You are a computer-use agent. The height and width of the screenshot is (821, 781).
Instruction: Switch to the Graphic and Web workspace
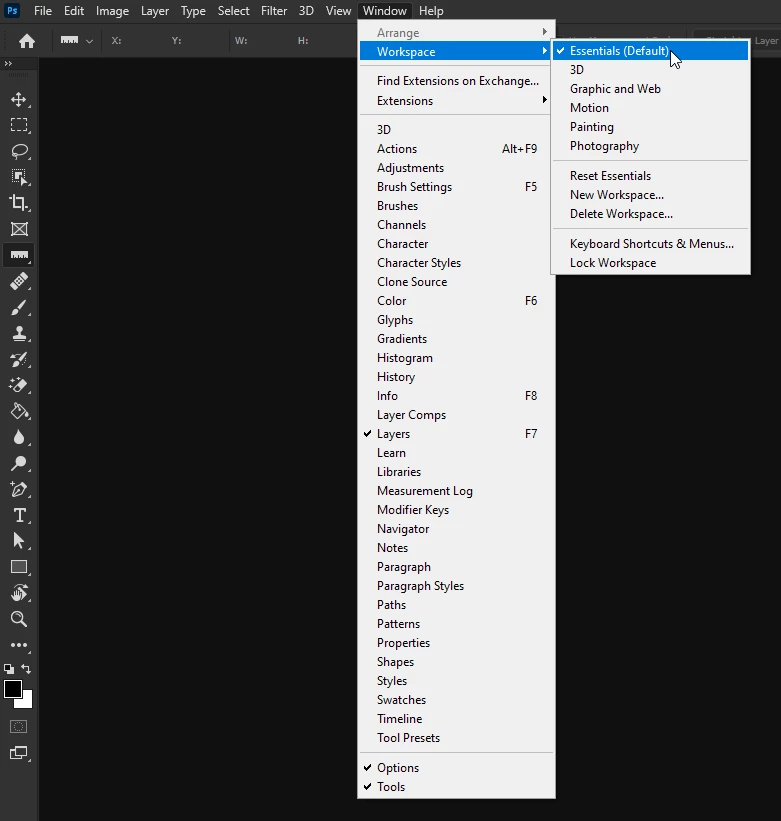pos(651,89)
